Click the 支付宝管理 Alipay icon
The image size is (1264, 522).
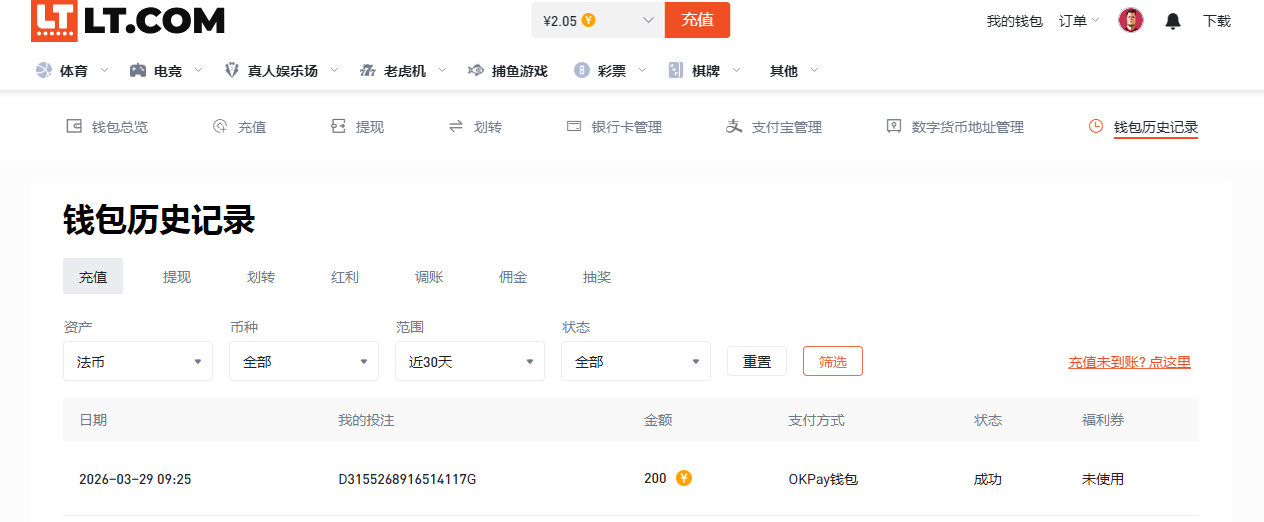point(734,127)
